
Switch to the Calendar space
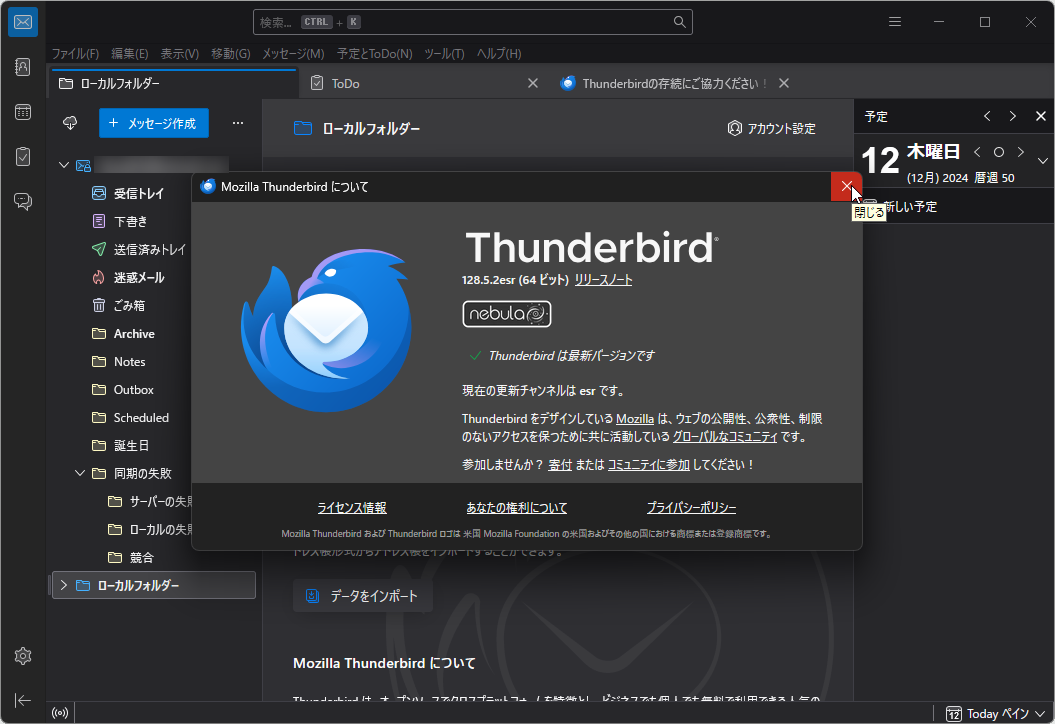(x=22, y=112)
